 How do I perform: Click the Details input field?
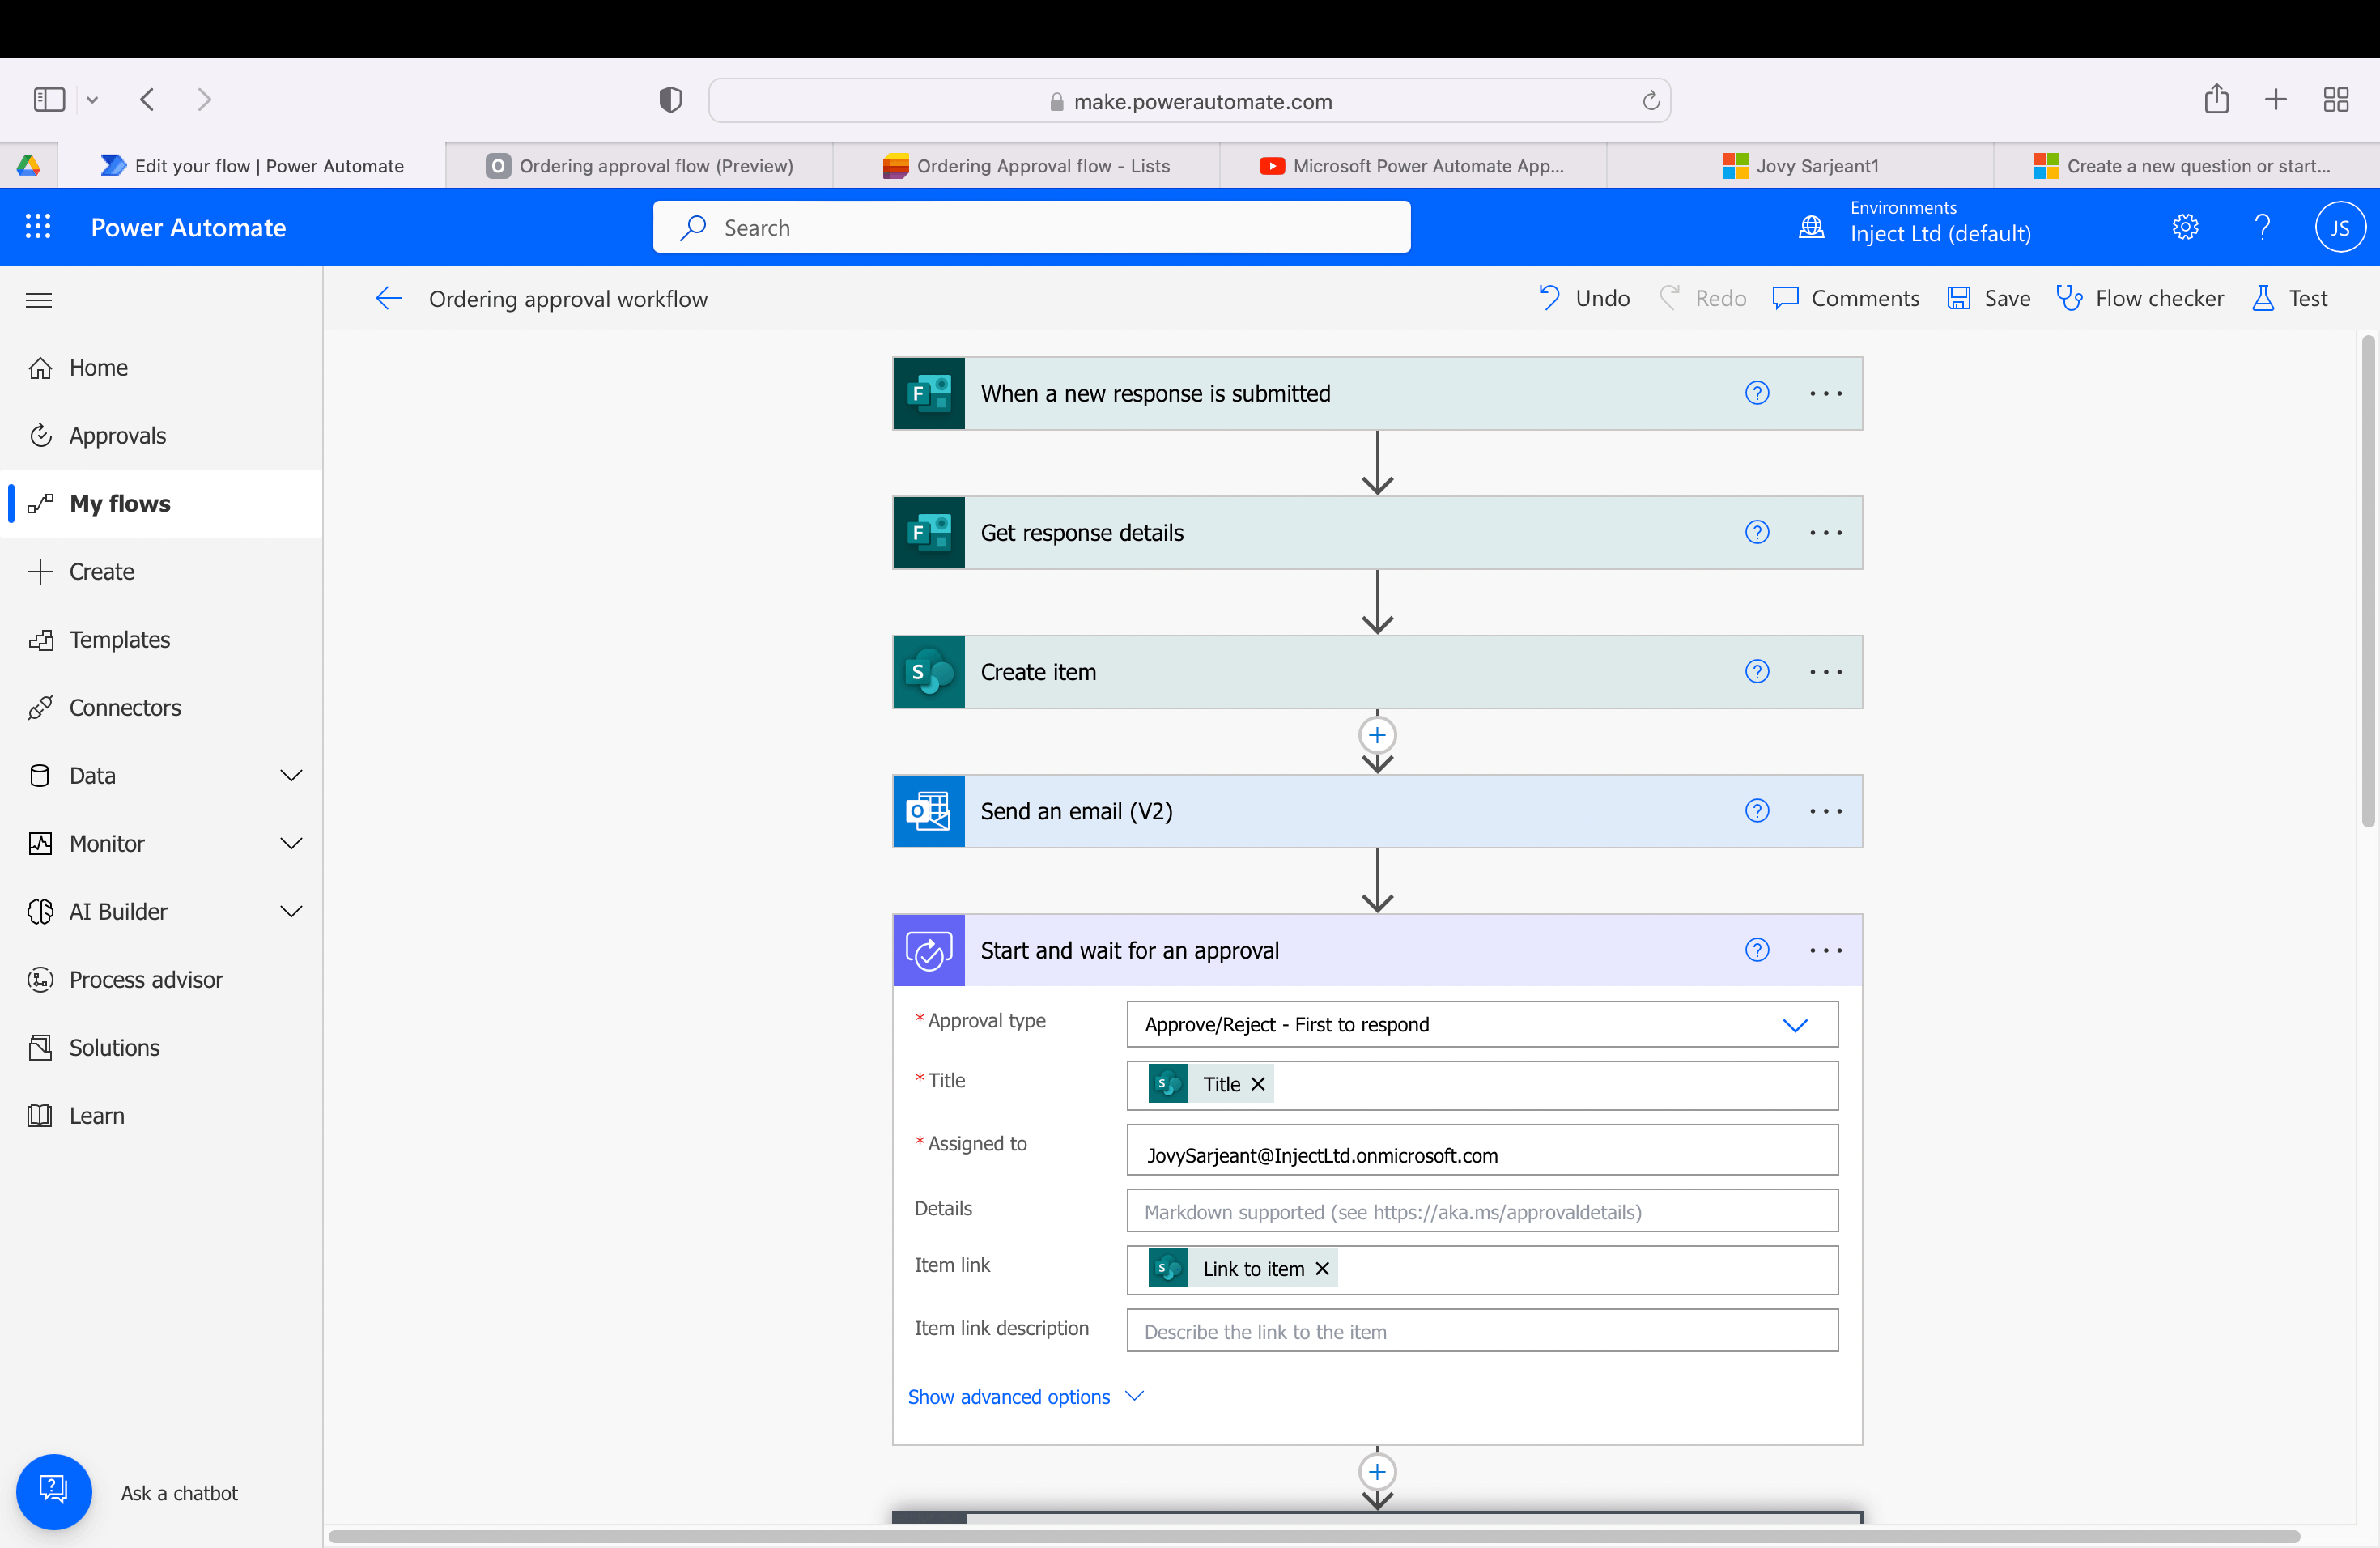[x=1481, y=1211]
